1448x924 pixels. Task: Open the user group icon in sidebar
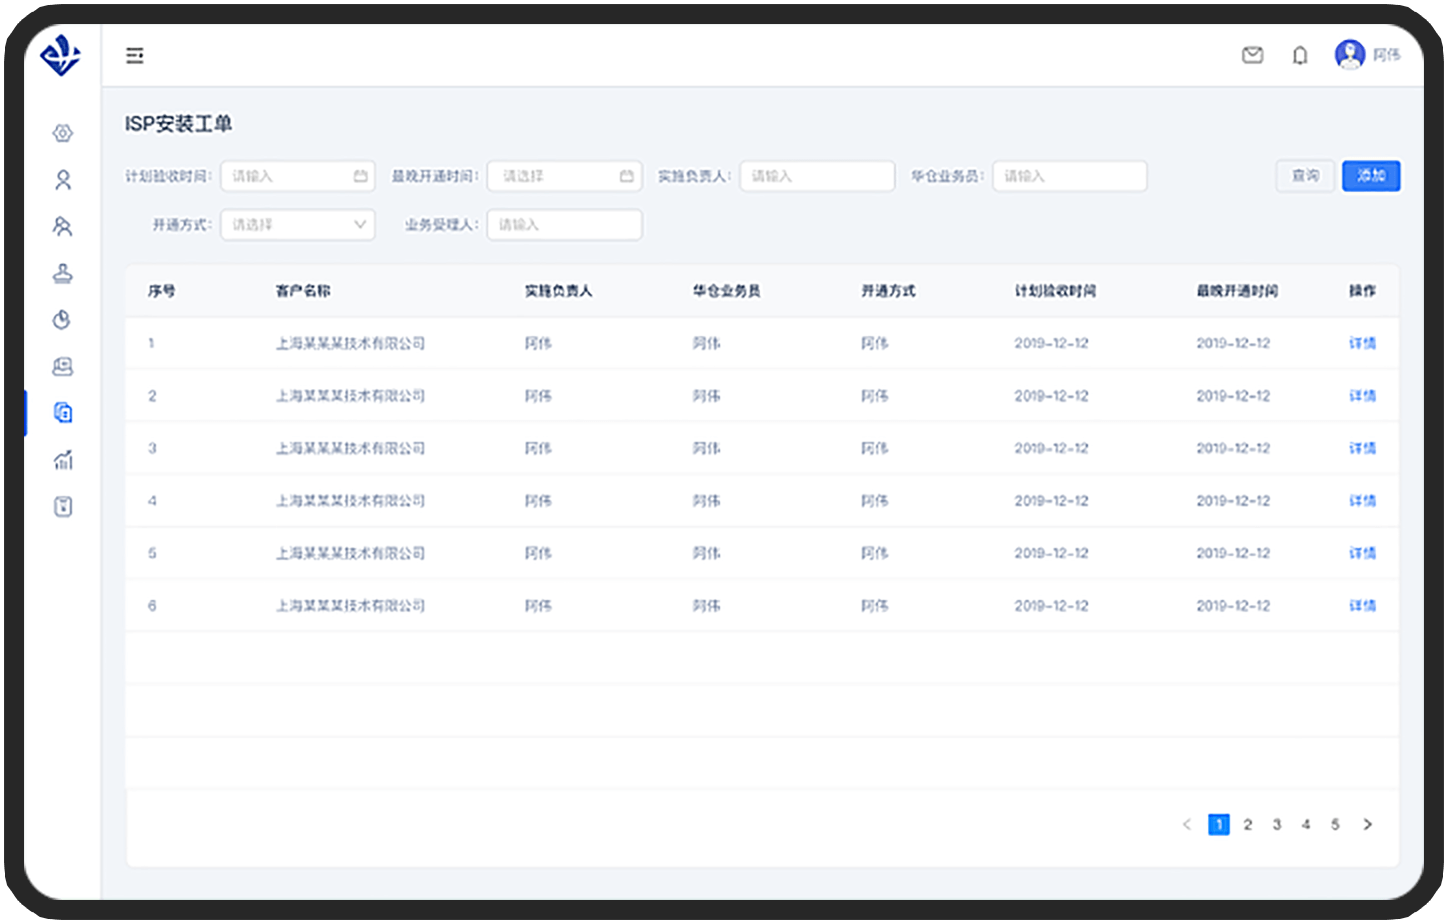point(63,227)
